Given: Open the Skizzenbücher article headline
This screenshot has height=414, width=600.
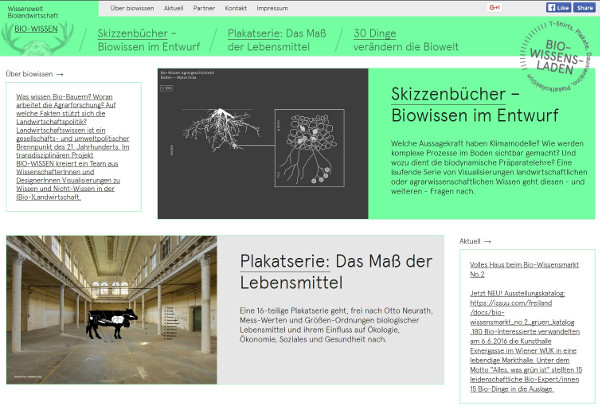Looking at the screenshot, I should click(x=468, y=105).
